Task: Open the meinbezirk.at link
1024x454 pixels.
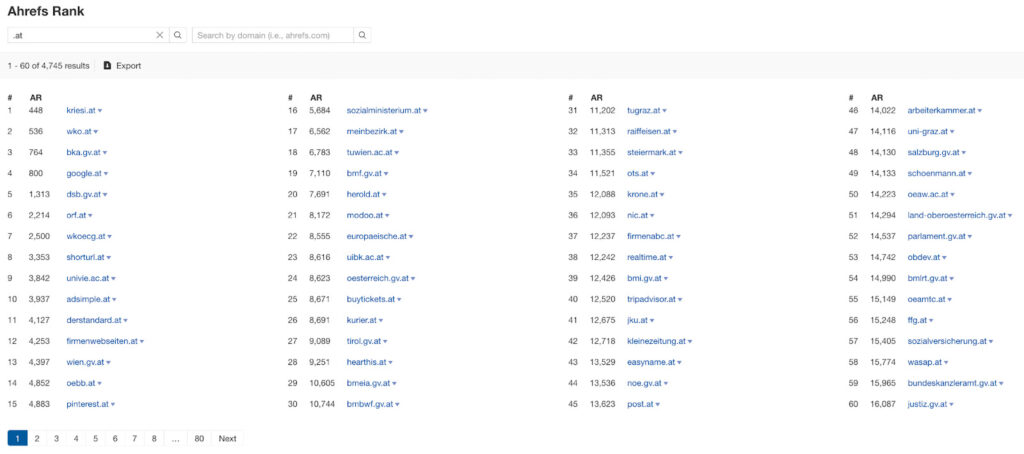Action: [372, 132]
